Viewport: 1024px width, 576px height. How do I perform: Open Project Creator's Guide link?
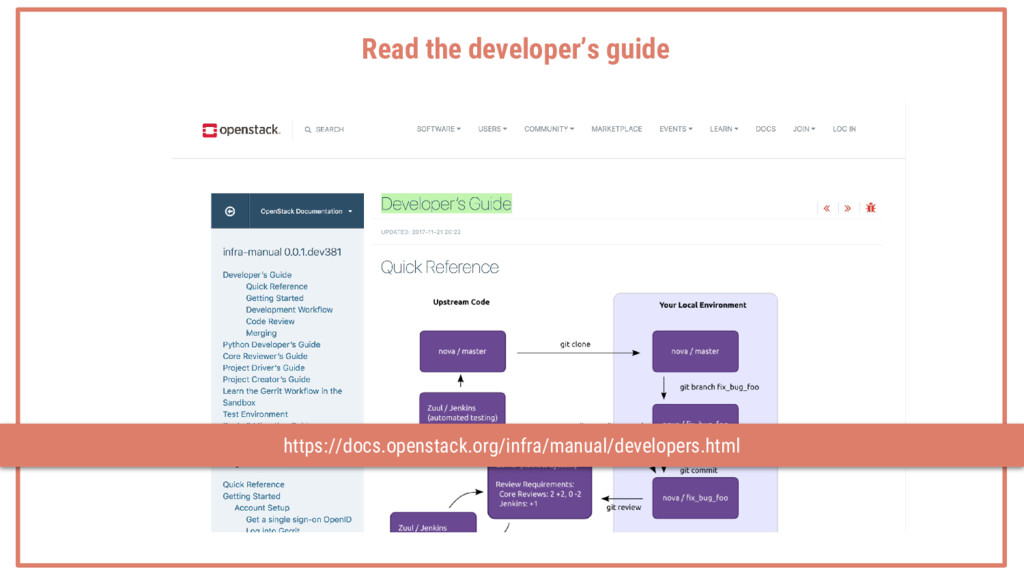[266, 379]
